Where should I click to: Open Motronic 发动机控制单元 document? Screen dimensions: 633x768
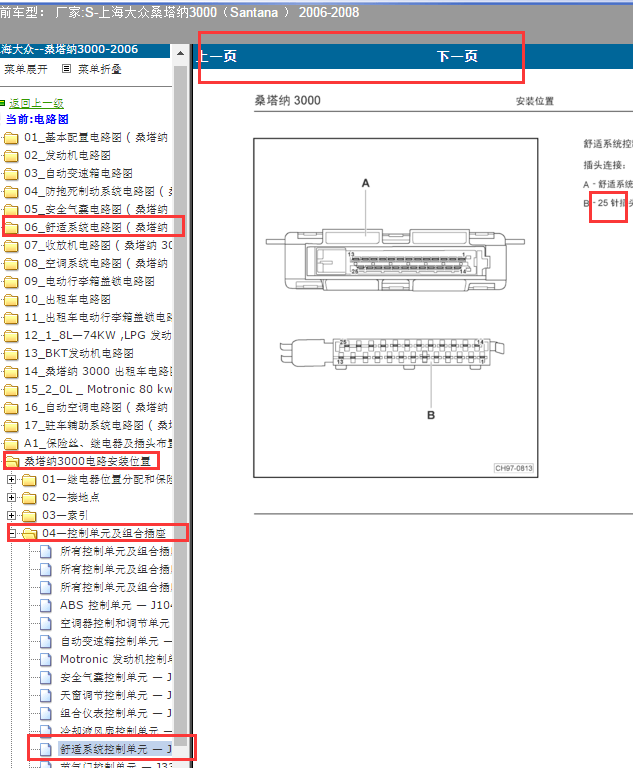[116, 660]
